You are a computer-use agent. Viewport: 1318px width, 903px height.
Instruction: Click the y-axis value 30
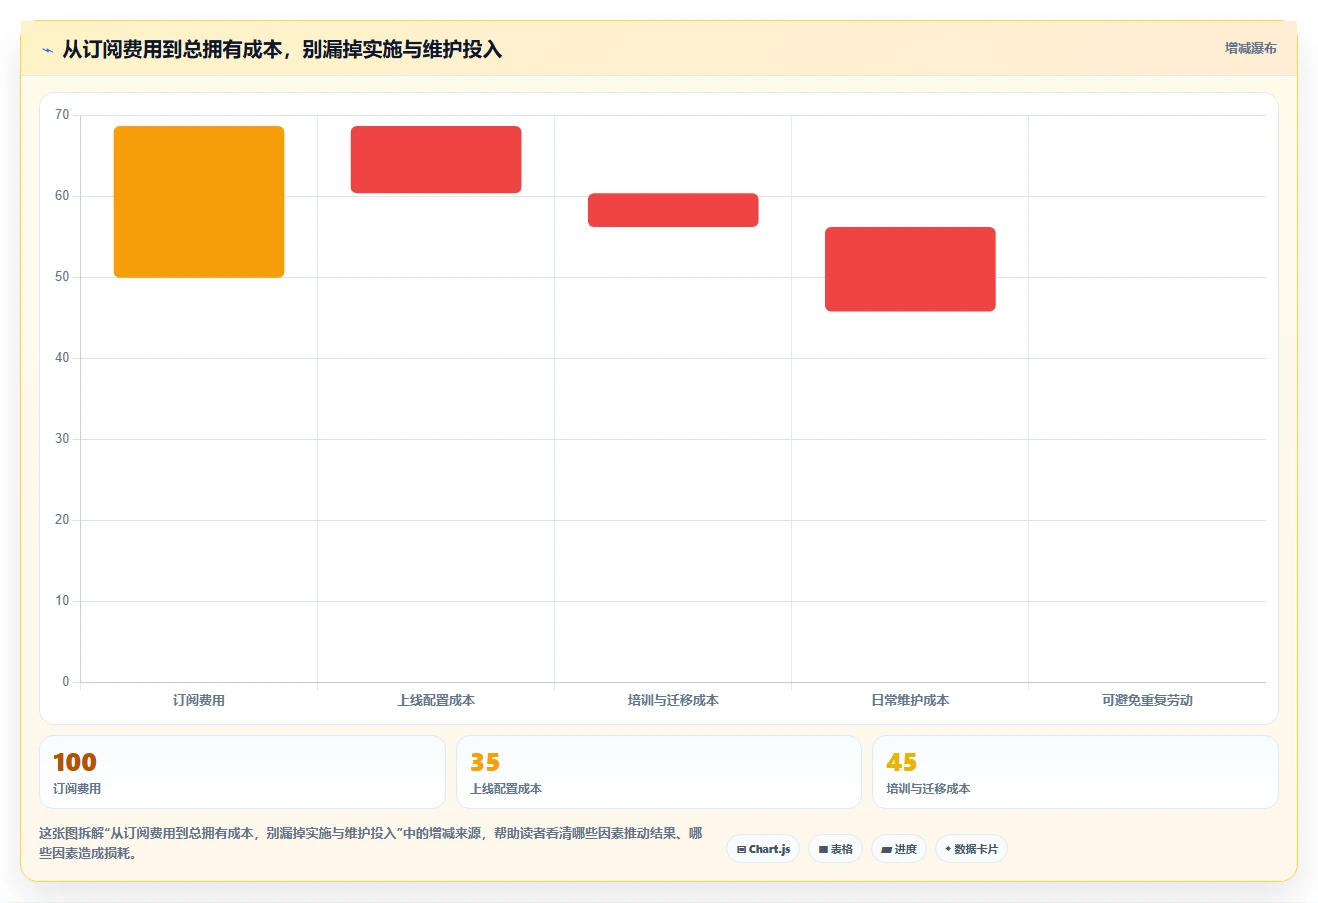[62, 439]
